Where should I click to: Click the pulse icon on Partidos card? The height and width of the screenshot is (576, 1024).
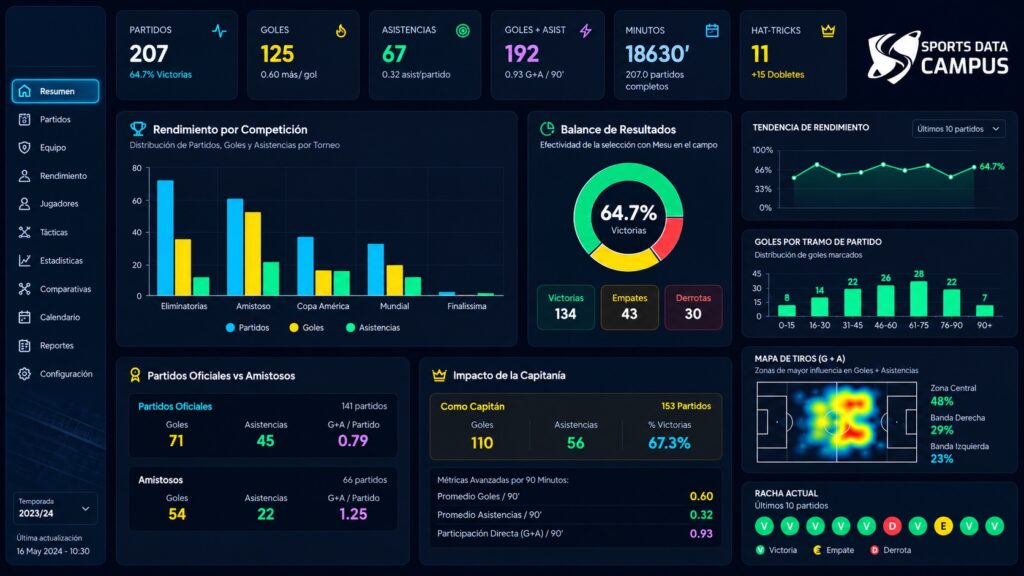219,31
